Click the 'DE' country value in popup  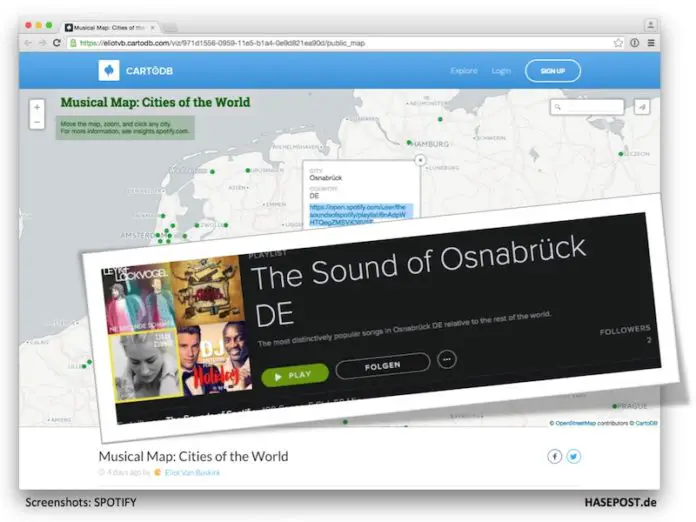point(314,196)
